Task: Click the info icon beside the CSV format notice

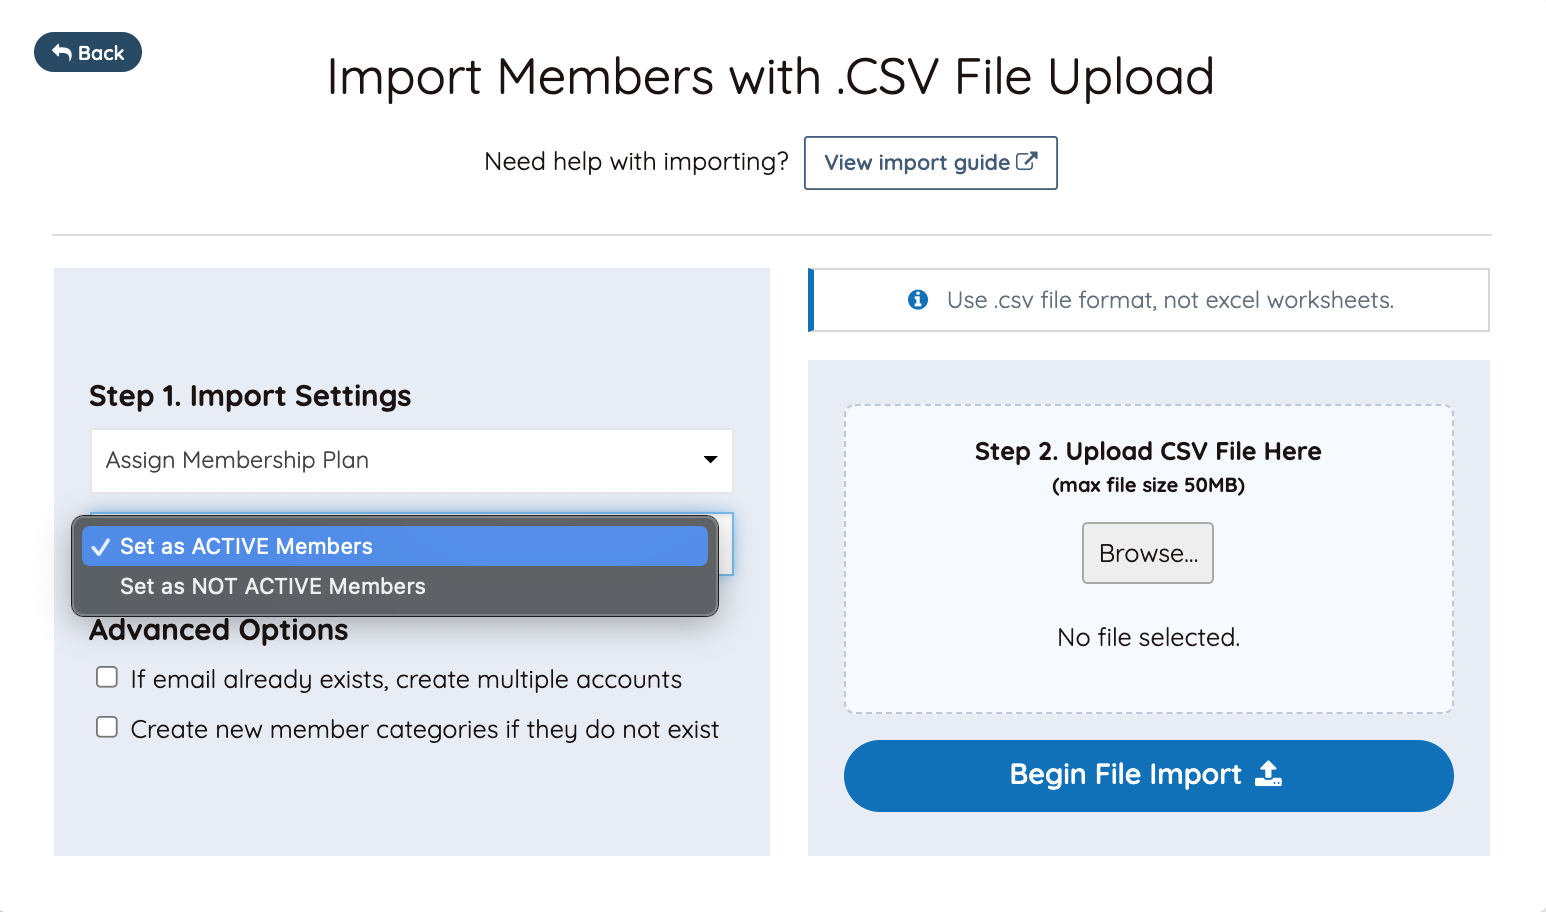Action: coord(917,299)
